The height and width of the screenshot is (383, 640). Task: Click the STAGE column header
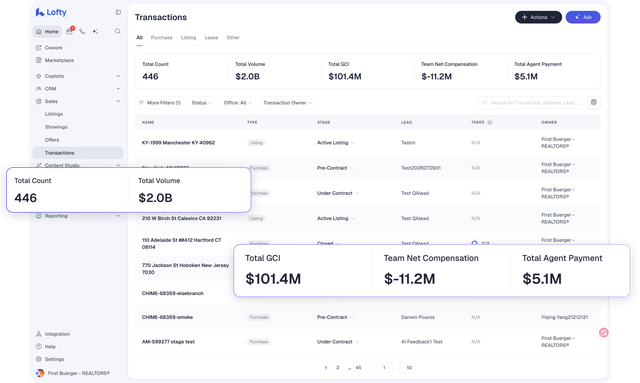coord(324,122)
